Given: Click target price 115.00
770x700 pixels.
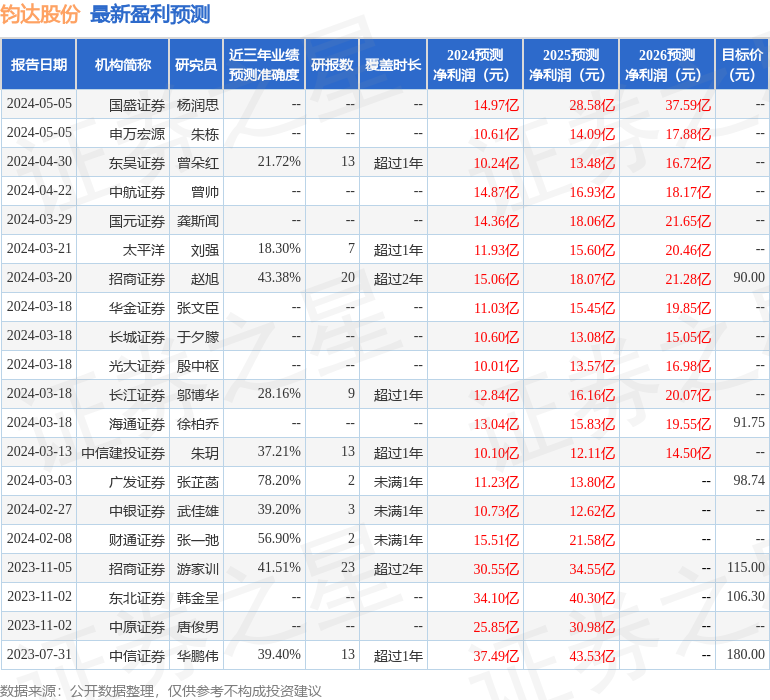Looking at the screenshot, I should [745, 567].
